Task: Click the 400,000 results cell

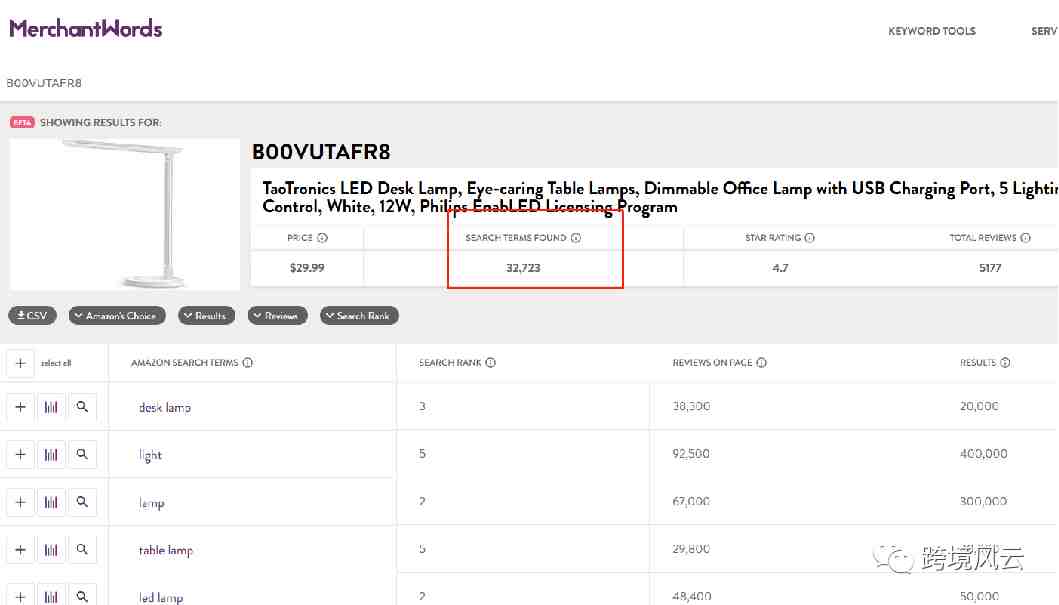Action: [983, 454]
